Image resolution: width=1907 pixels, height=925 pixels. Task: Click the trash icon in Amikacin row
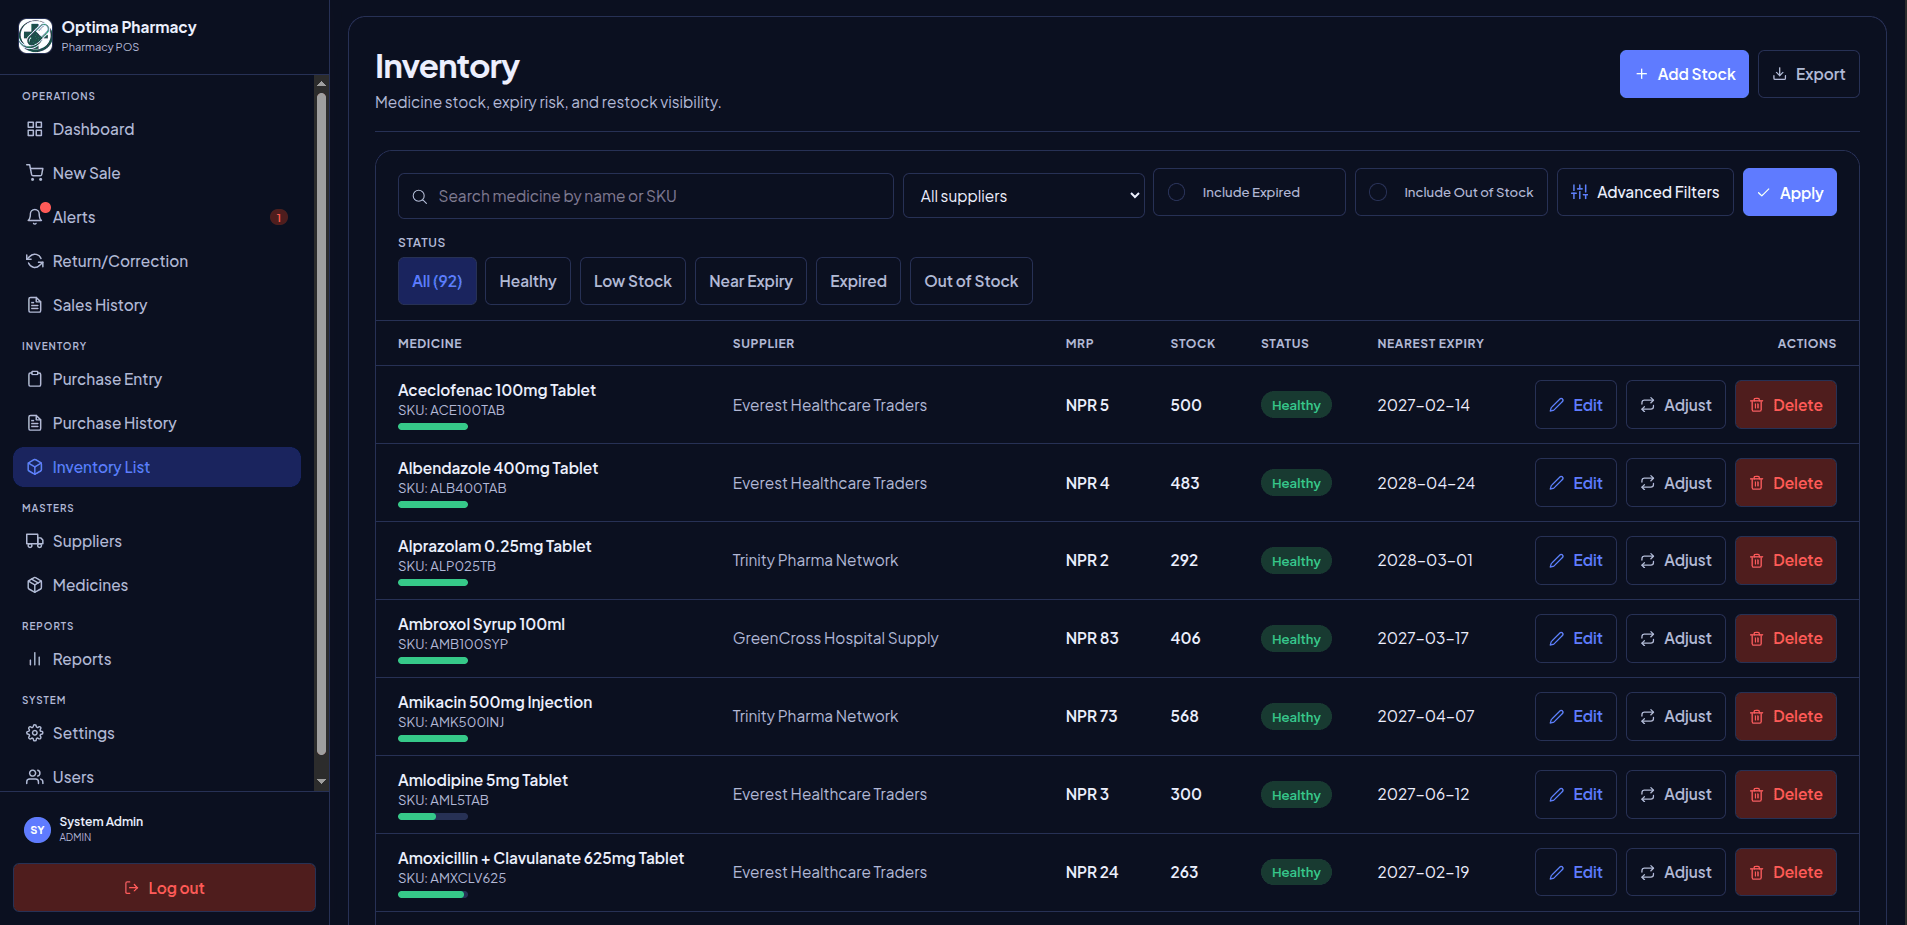(1757, 717)
